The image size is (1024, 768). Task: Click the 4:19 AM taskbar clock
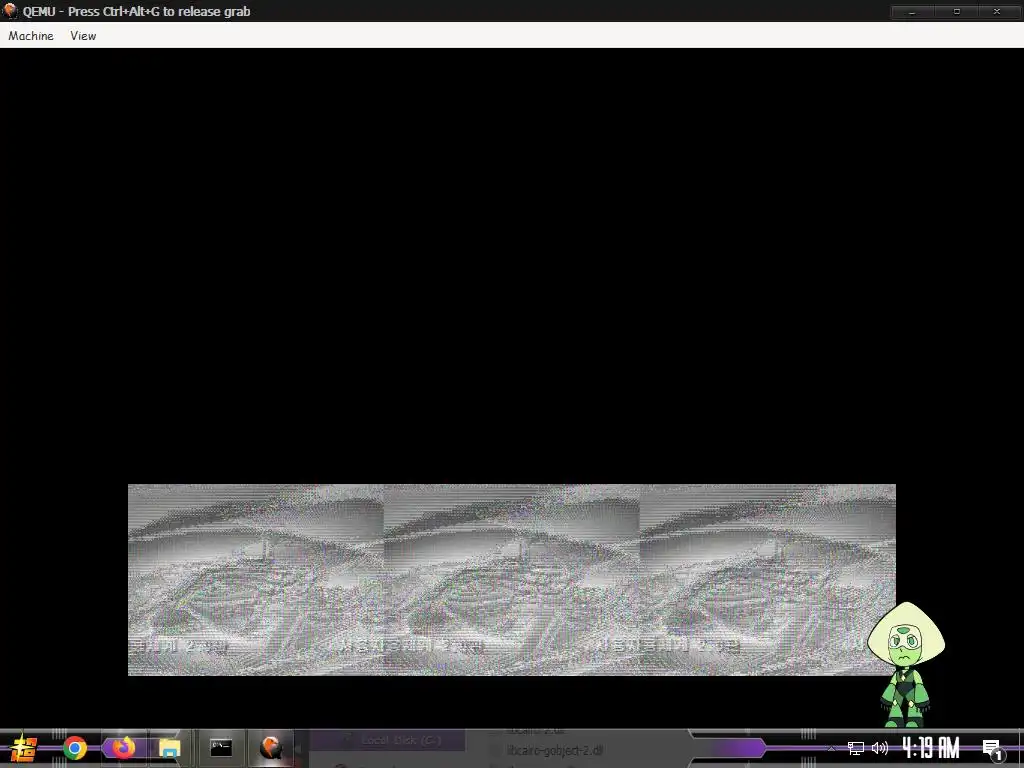(931, 748)
